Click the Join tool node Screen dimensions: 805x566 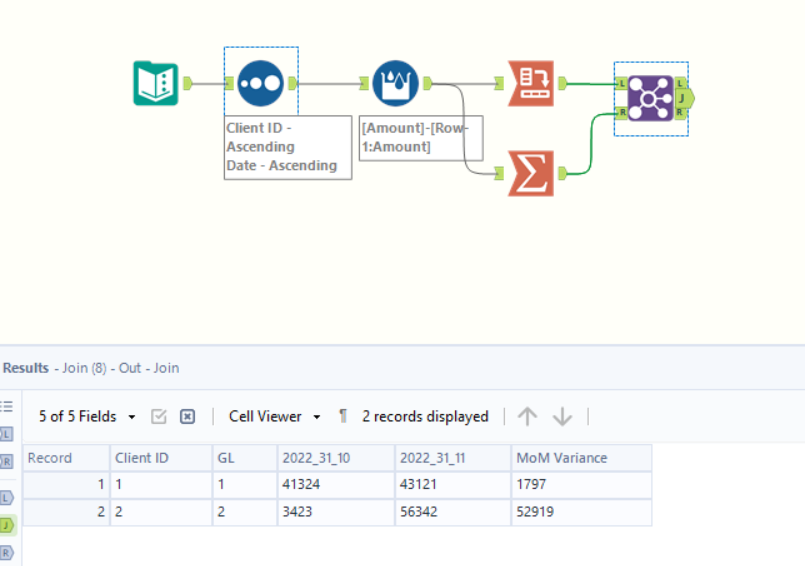650,98
